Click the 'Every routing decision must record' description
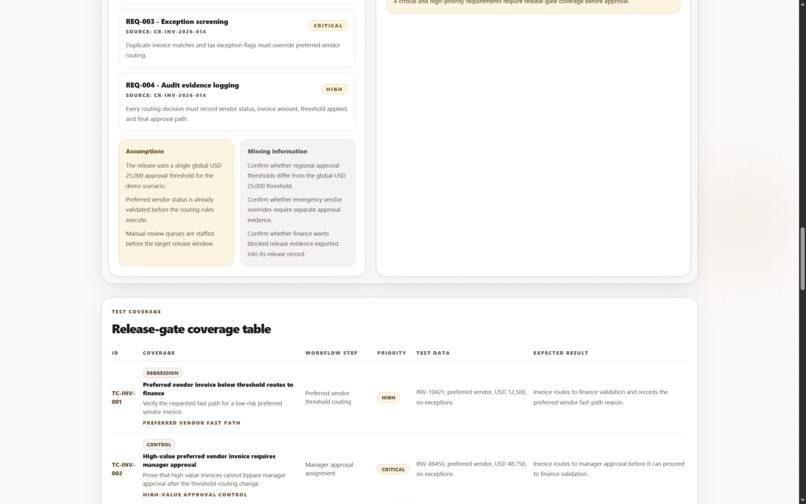Viewport: 806px width, 504px height. [x=236, y=114]
